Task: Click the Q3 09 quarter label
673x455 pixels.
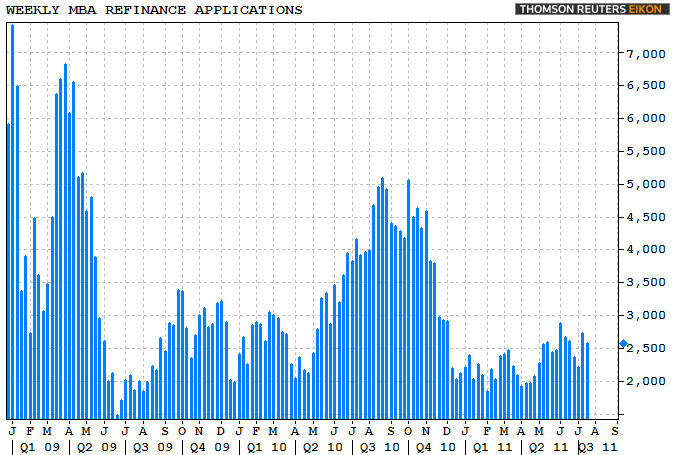Action: pyautogui.click(x=152, y=445)
